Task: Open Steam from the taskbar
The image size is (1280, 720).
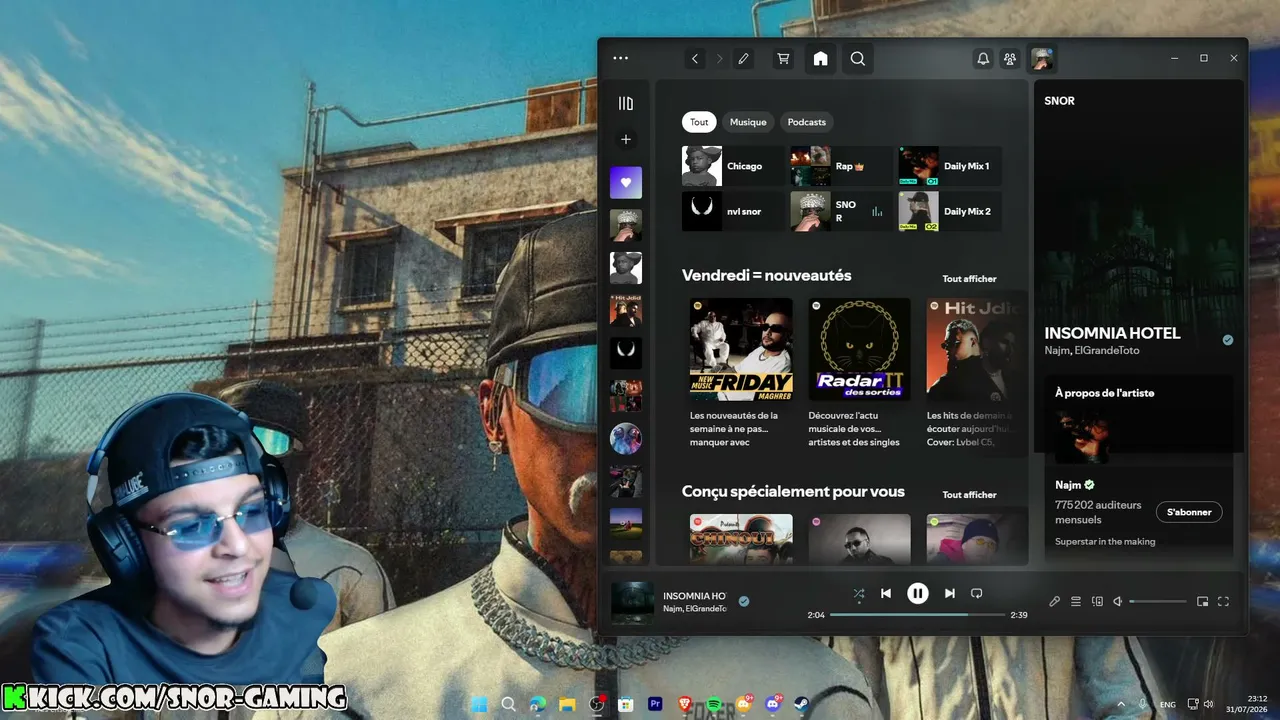Action: pos(802,704)
